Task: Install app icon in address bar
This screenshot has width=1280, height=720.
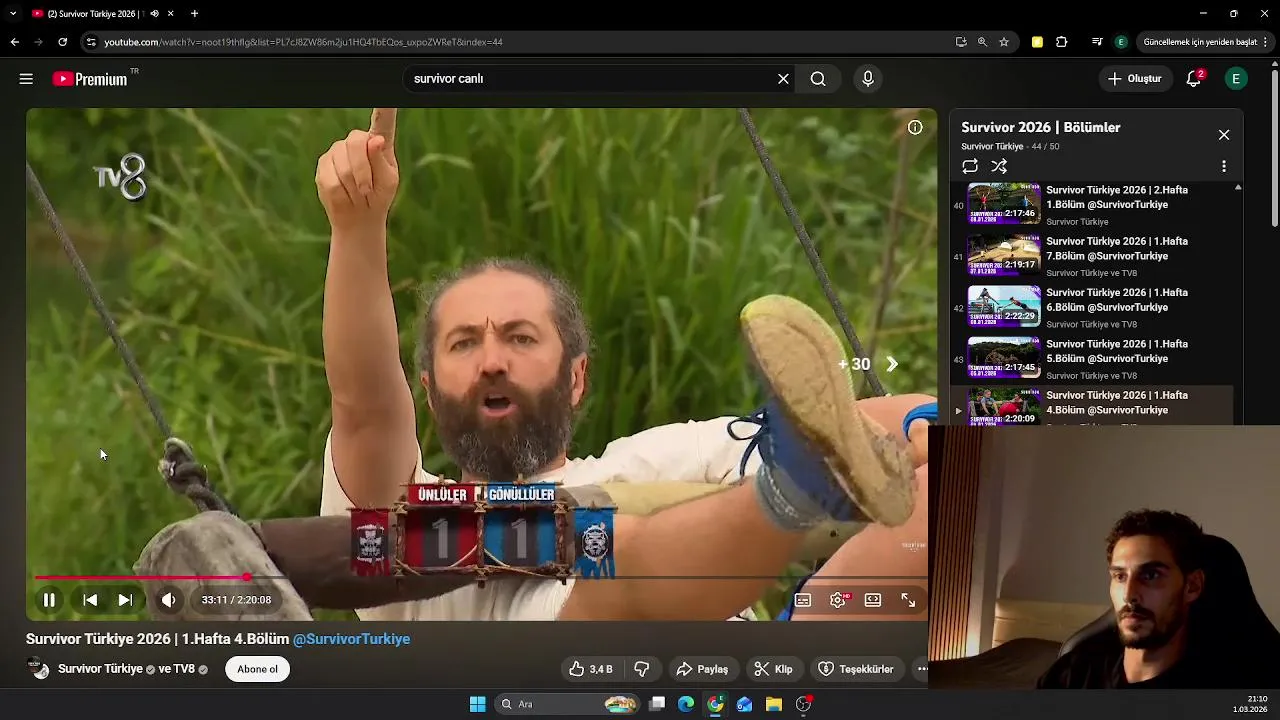Action: tap(961, 42)
